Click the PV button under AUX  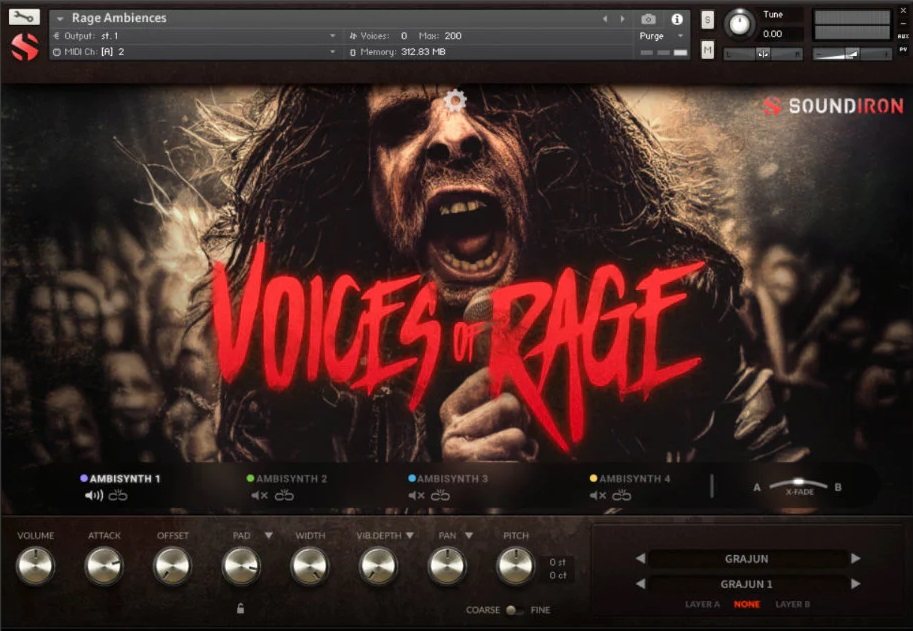click(x=903, y=50)
